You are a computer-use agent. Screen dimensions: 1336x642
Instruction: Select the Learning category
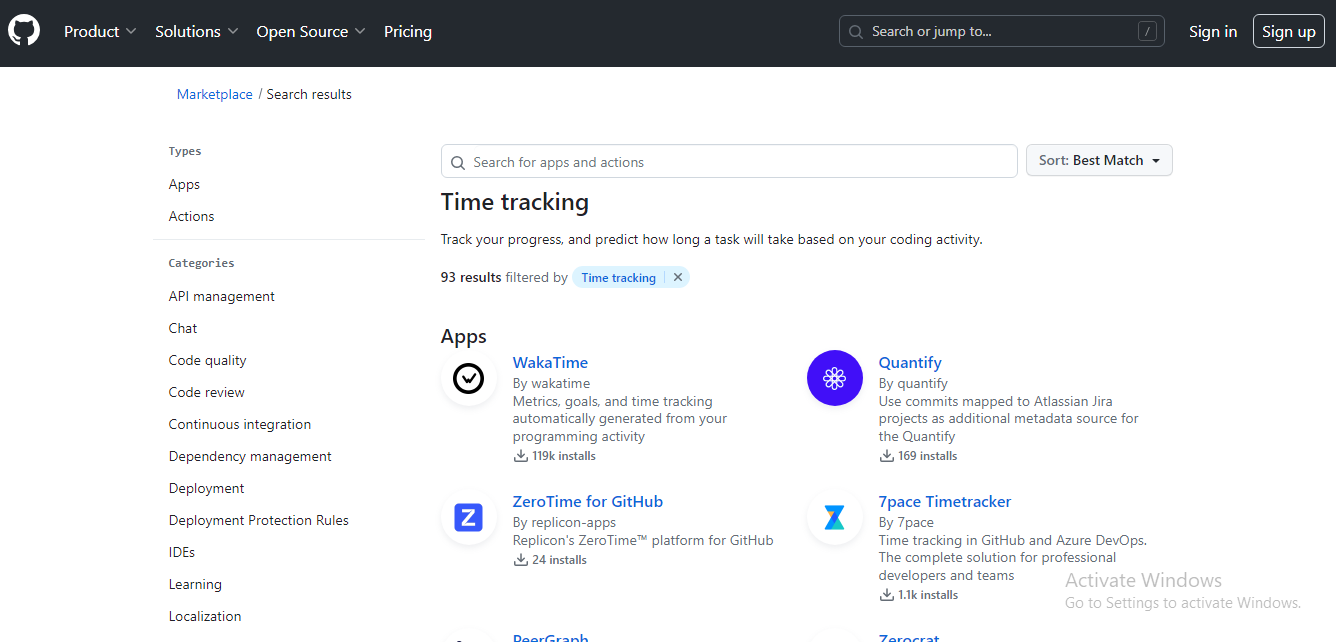tap(195, 584)
